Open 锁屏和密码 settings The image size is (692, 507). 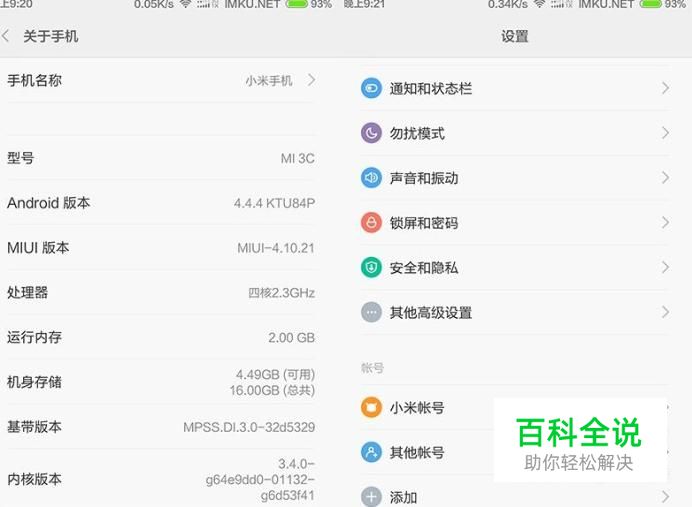click(515, 222)
